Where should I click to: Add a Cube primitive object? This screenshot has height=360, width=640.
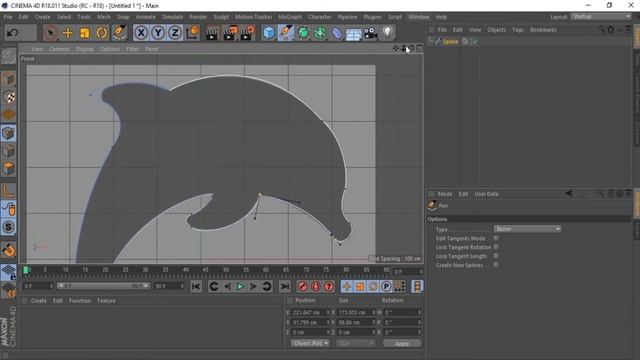click(x=269, y=33)
